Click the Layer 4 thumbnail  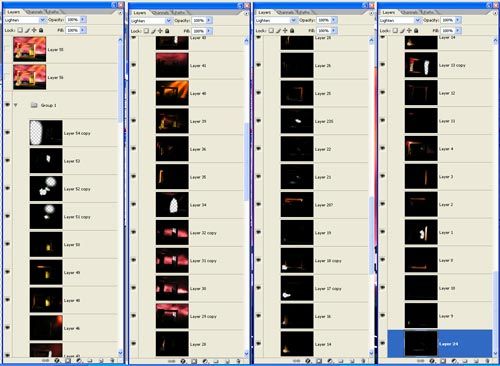pyautogui.click(x=421, y=149)
